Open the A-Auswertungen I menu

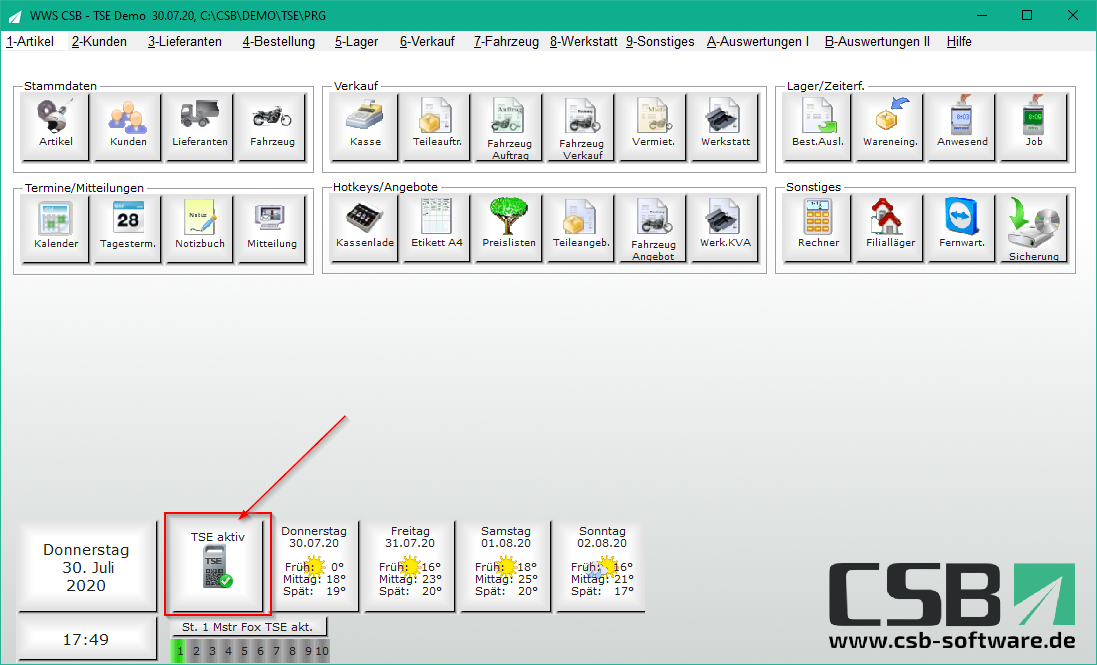point(758,41)
